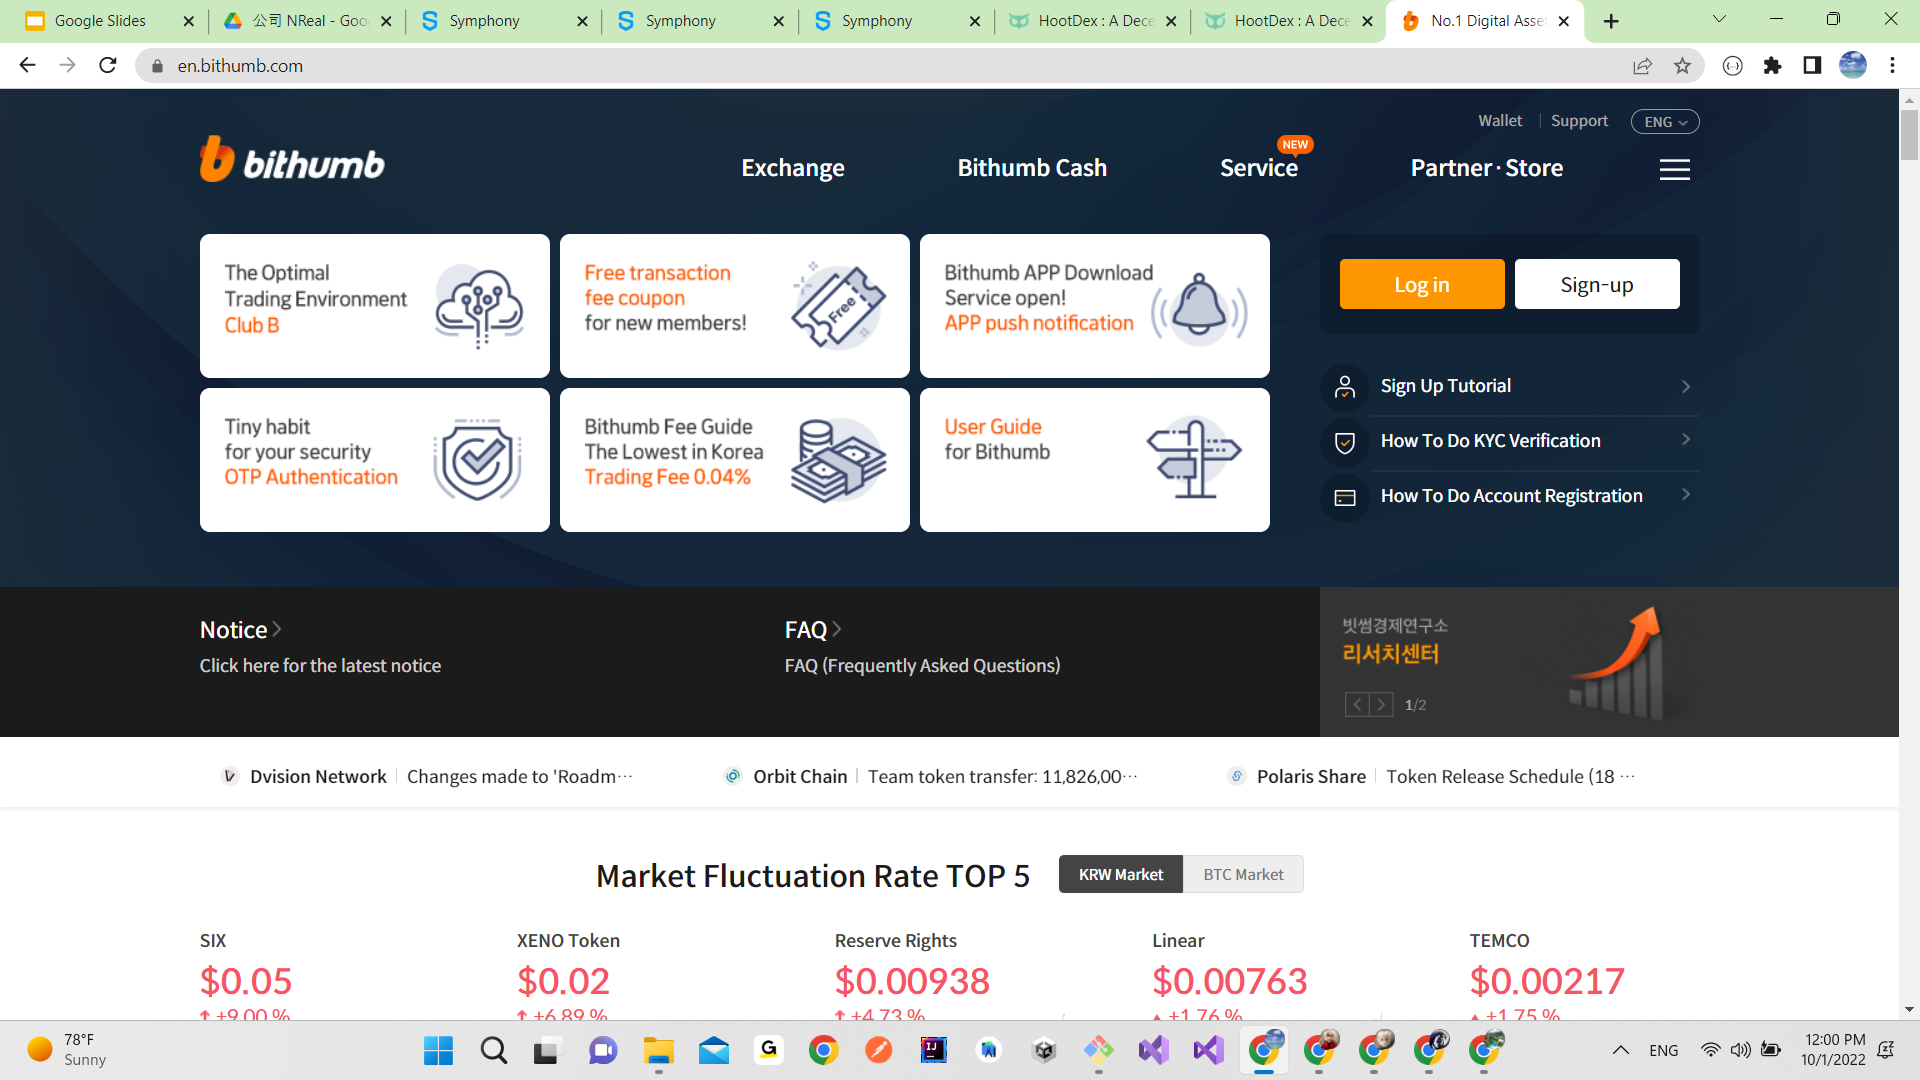
Task: Click the KYC Verification shield icon
Action: (x=1345, y=442)
